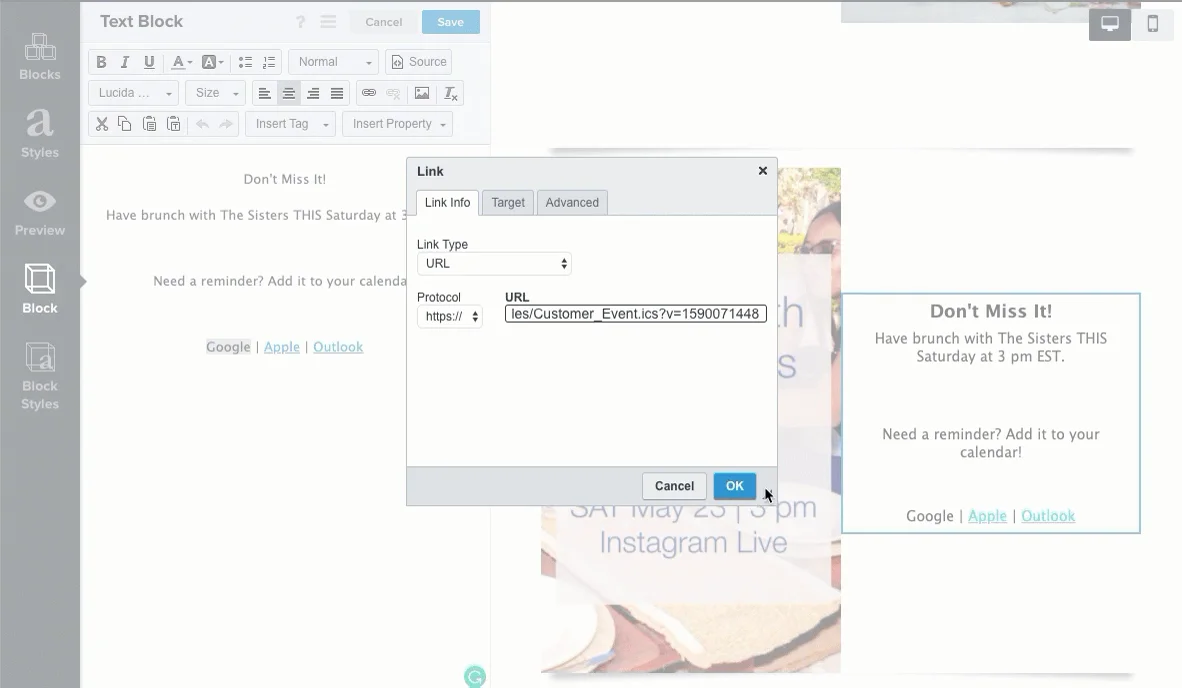Center align the text
The image size is (1182, 688).
pos(289,93)
